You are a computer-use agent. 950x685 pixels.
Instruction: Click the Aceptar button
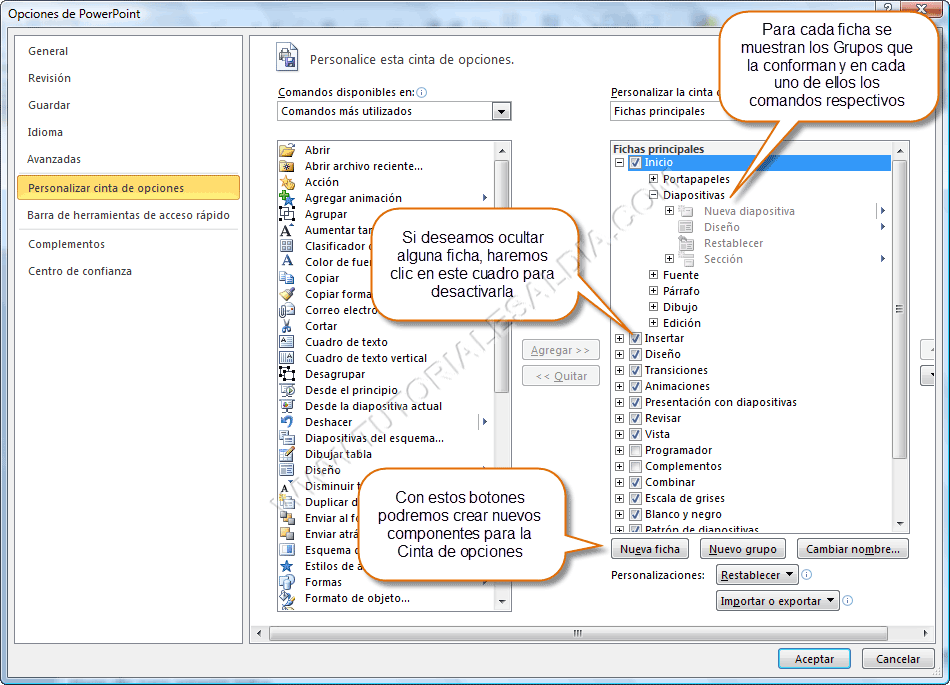814,659
